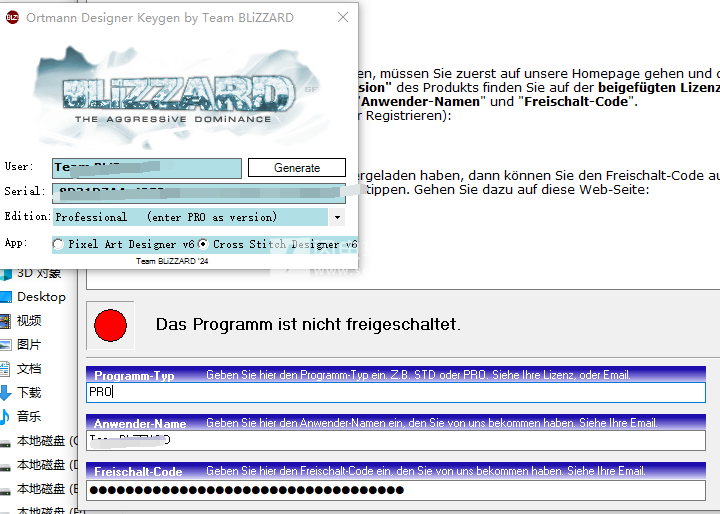Click the Edition combo box text
720x514 pixels.
[166, 217]
